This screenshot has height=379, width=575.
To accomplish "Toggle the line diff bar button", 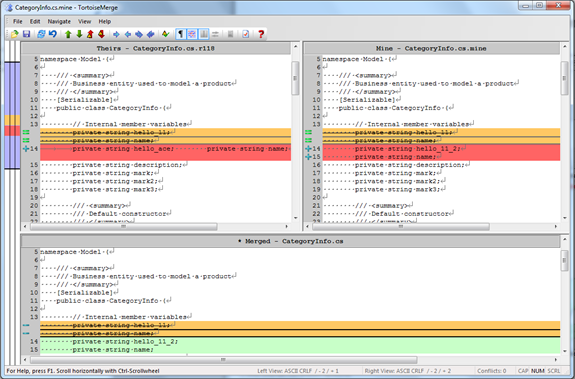I will click(204, 34).
